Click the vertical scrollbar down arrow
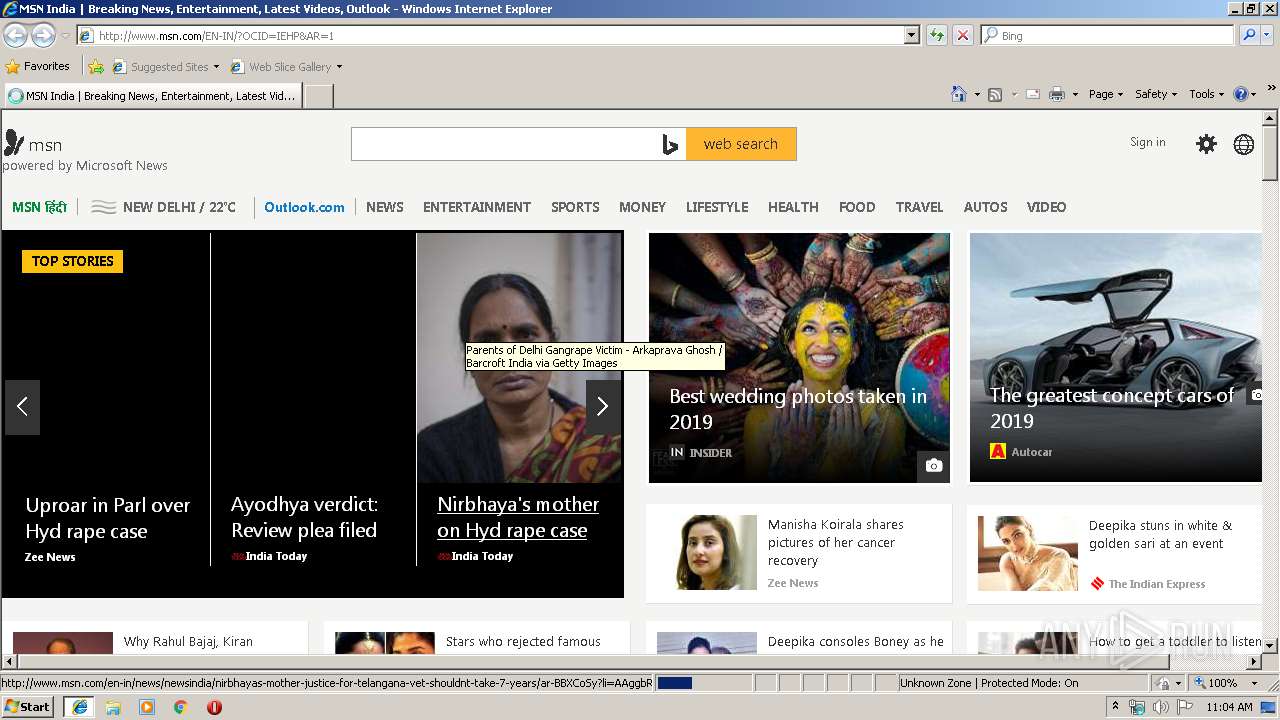 coord(1270,645)
